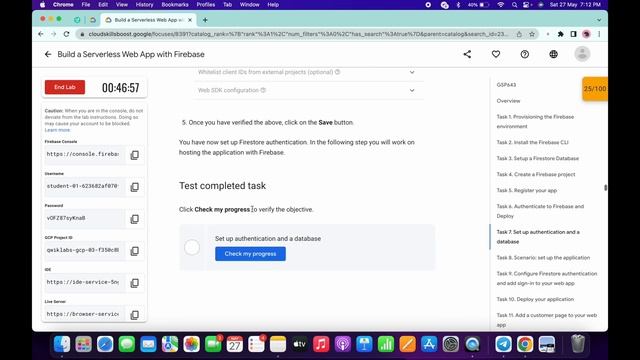Open the Chrome tab list chevron
Image resolution: width=640 pixels, height=360 pixels.
click(599, 20)
